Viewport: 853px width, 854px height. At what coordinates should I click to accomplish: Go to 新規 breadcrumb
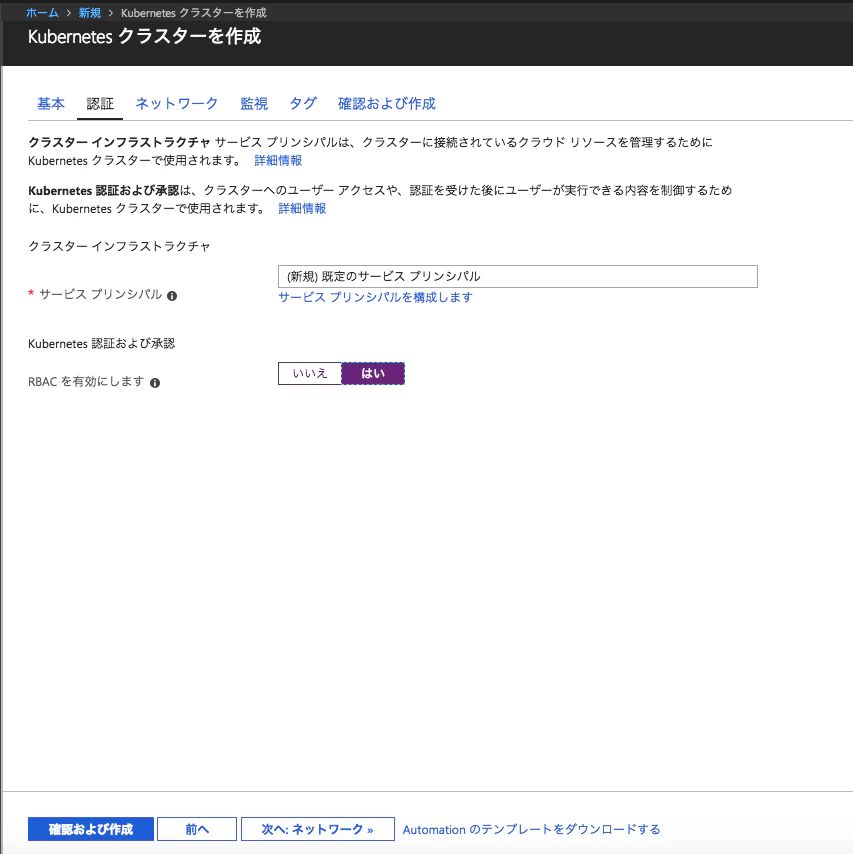click(x=90, y=13)
